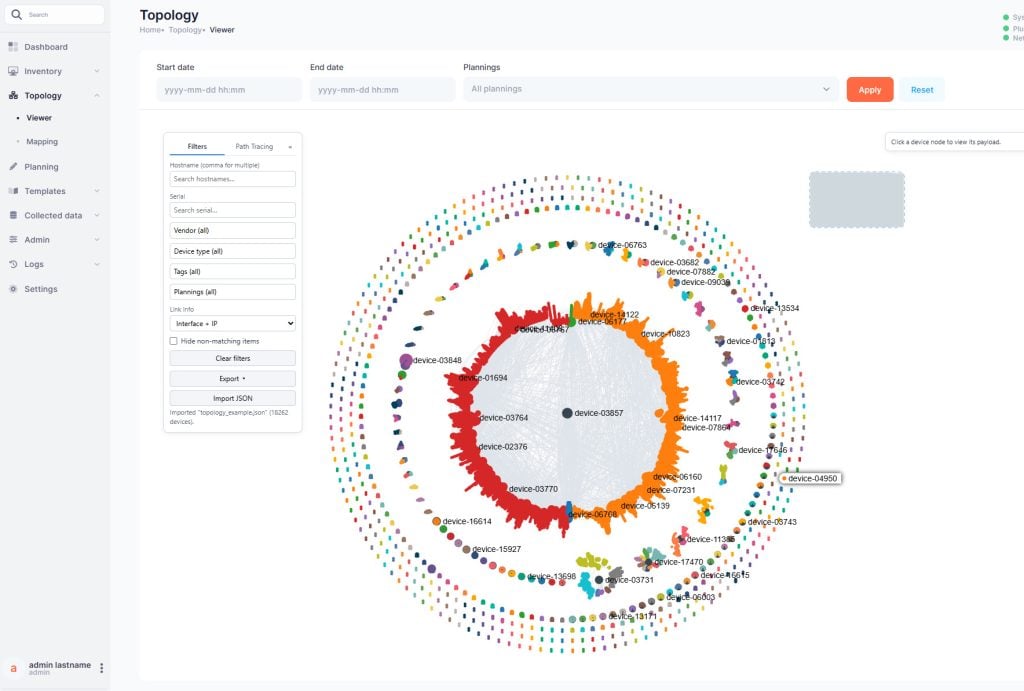Click the device-10823 label
The image size is (1024, 691).
(x=665, y=334)
